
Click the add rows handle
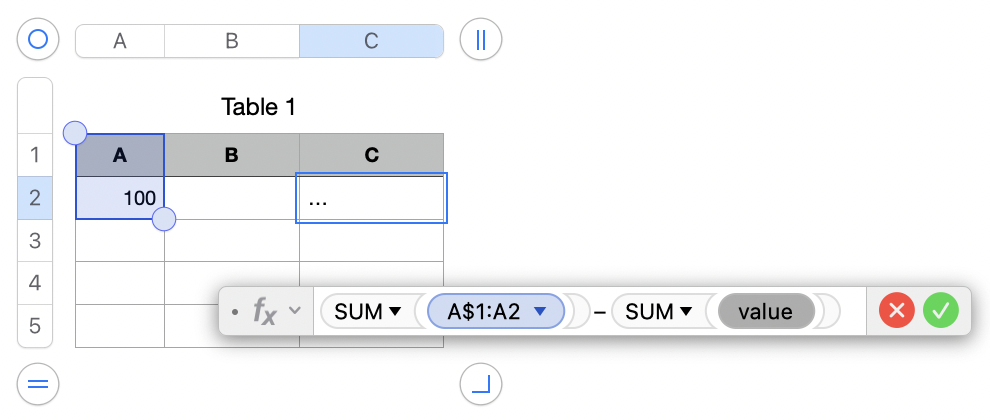pyautogui.click(x=38, y=384)
